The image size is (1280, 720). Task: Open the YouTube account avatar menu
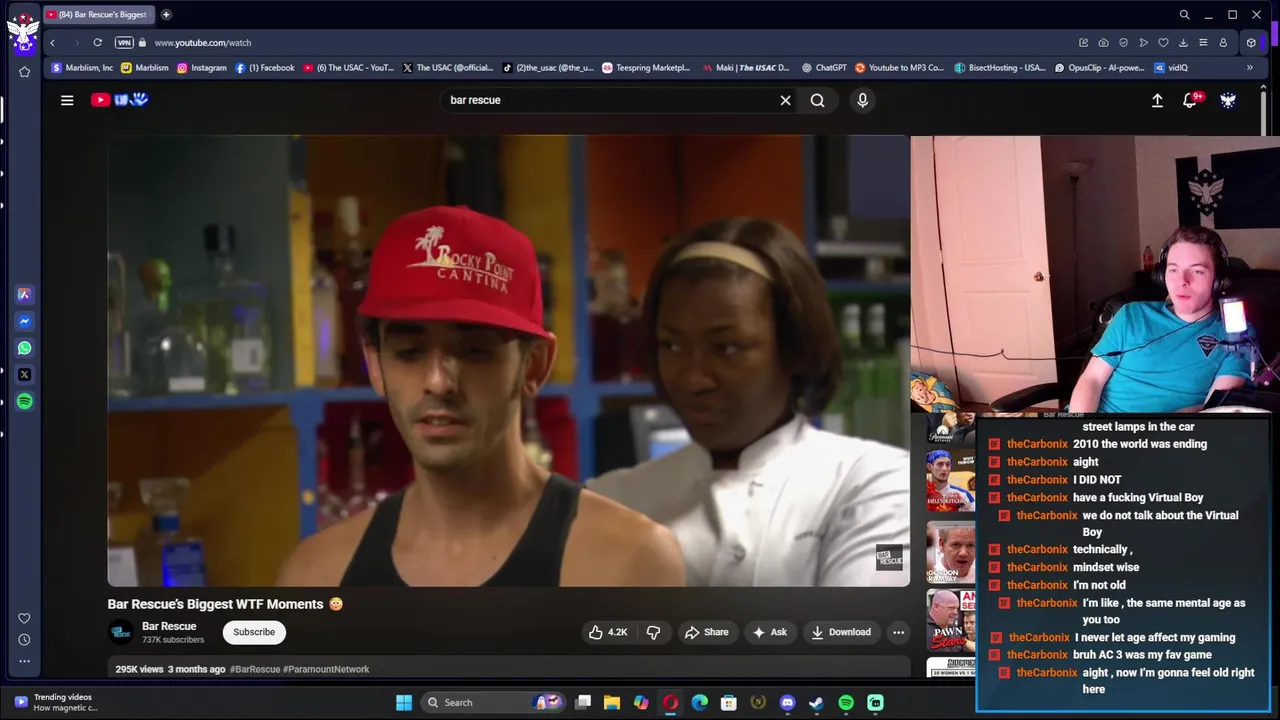(1228, 100)
